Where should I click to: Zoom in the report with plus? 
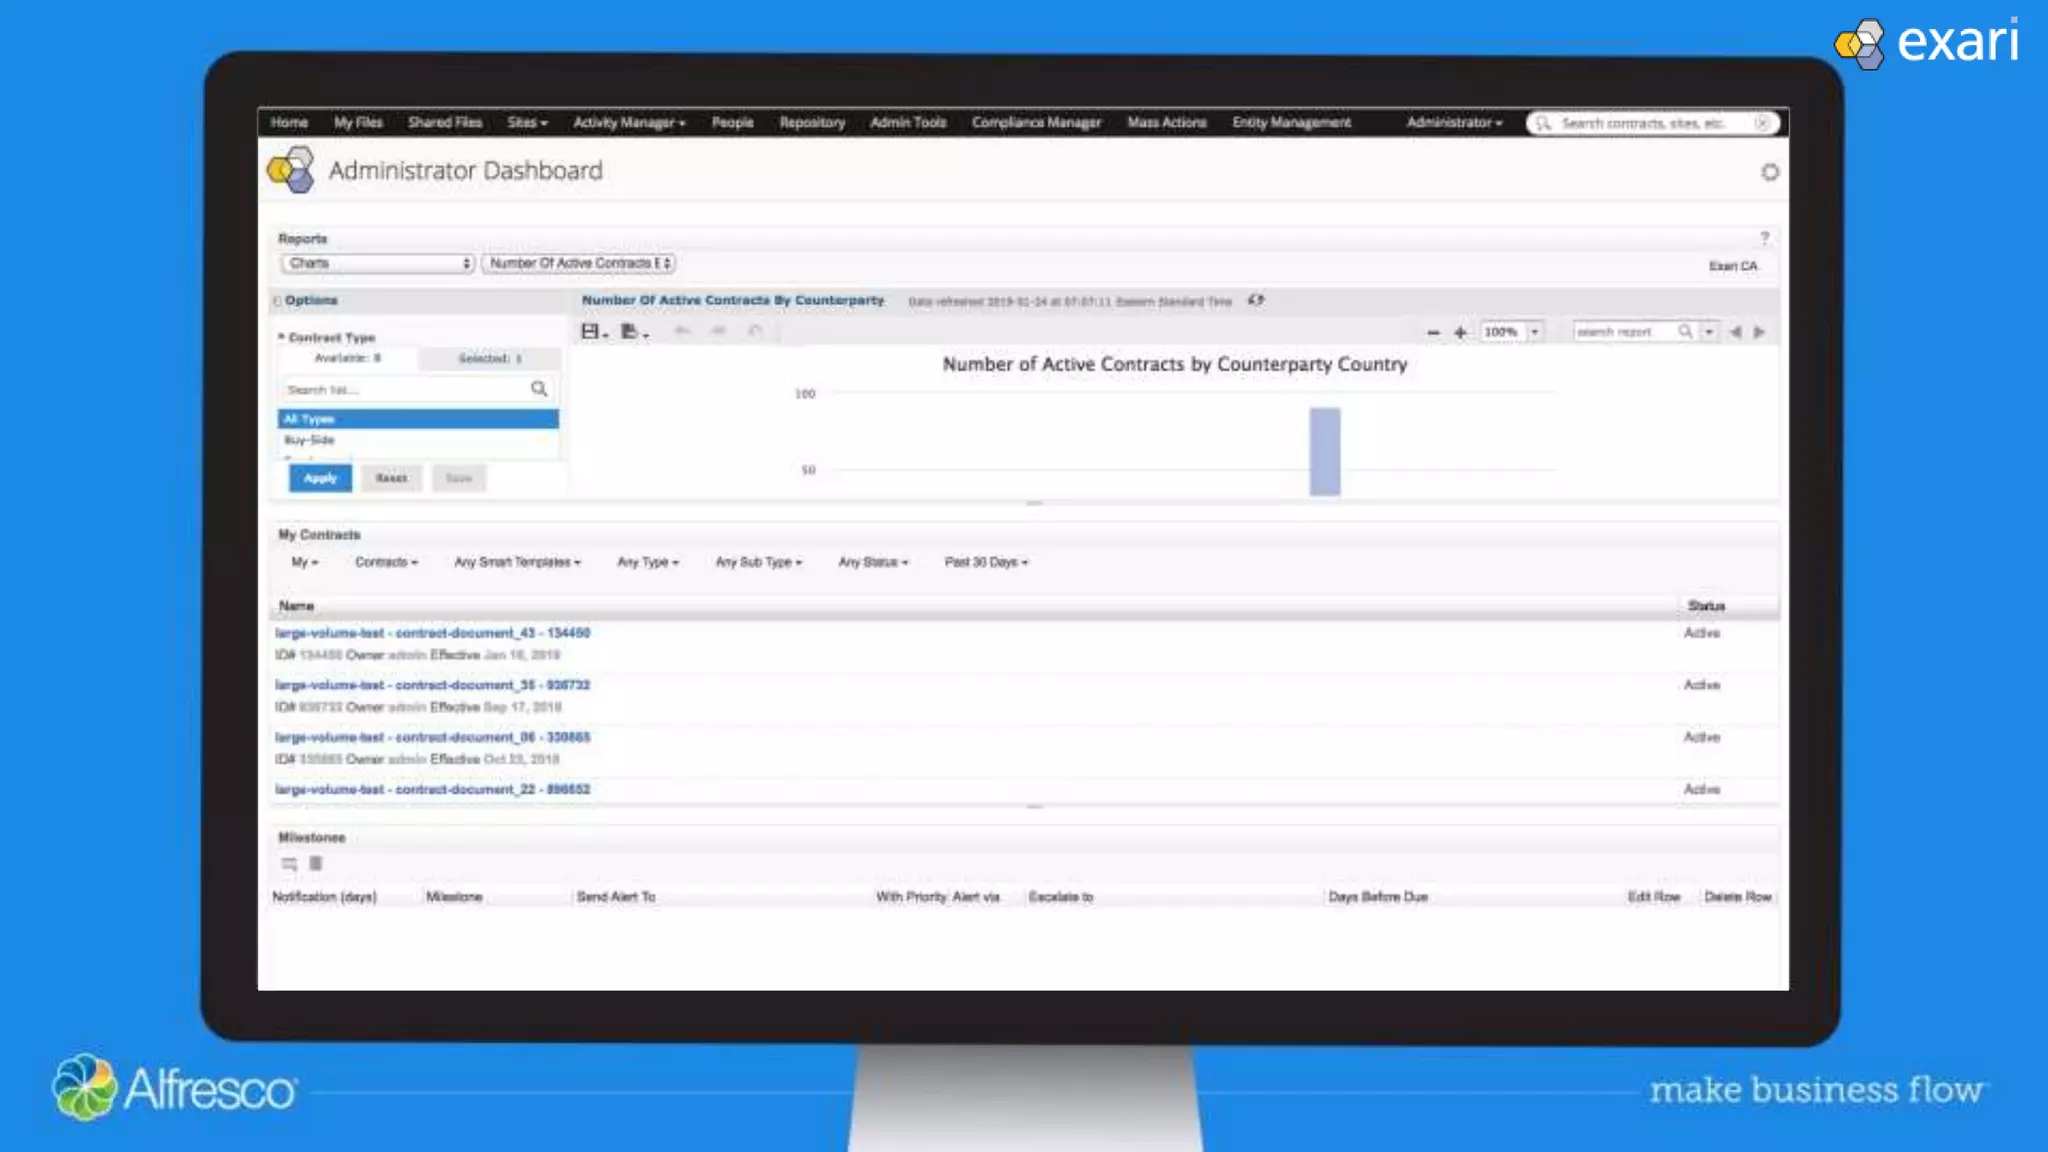pyautogui.click(x=1460, y=332)
